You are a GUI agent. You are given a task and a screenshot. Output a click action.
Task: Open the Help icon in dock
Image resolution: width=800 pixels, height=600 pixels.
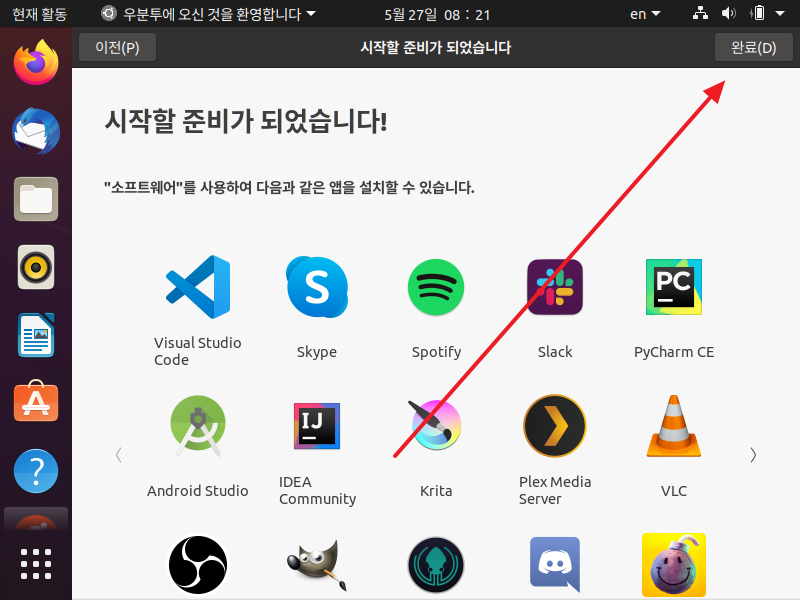[x=36, y=471]
